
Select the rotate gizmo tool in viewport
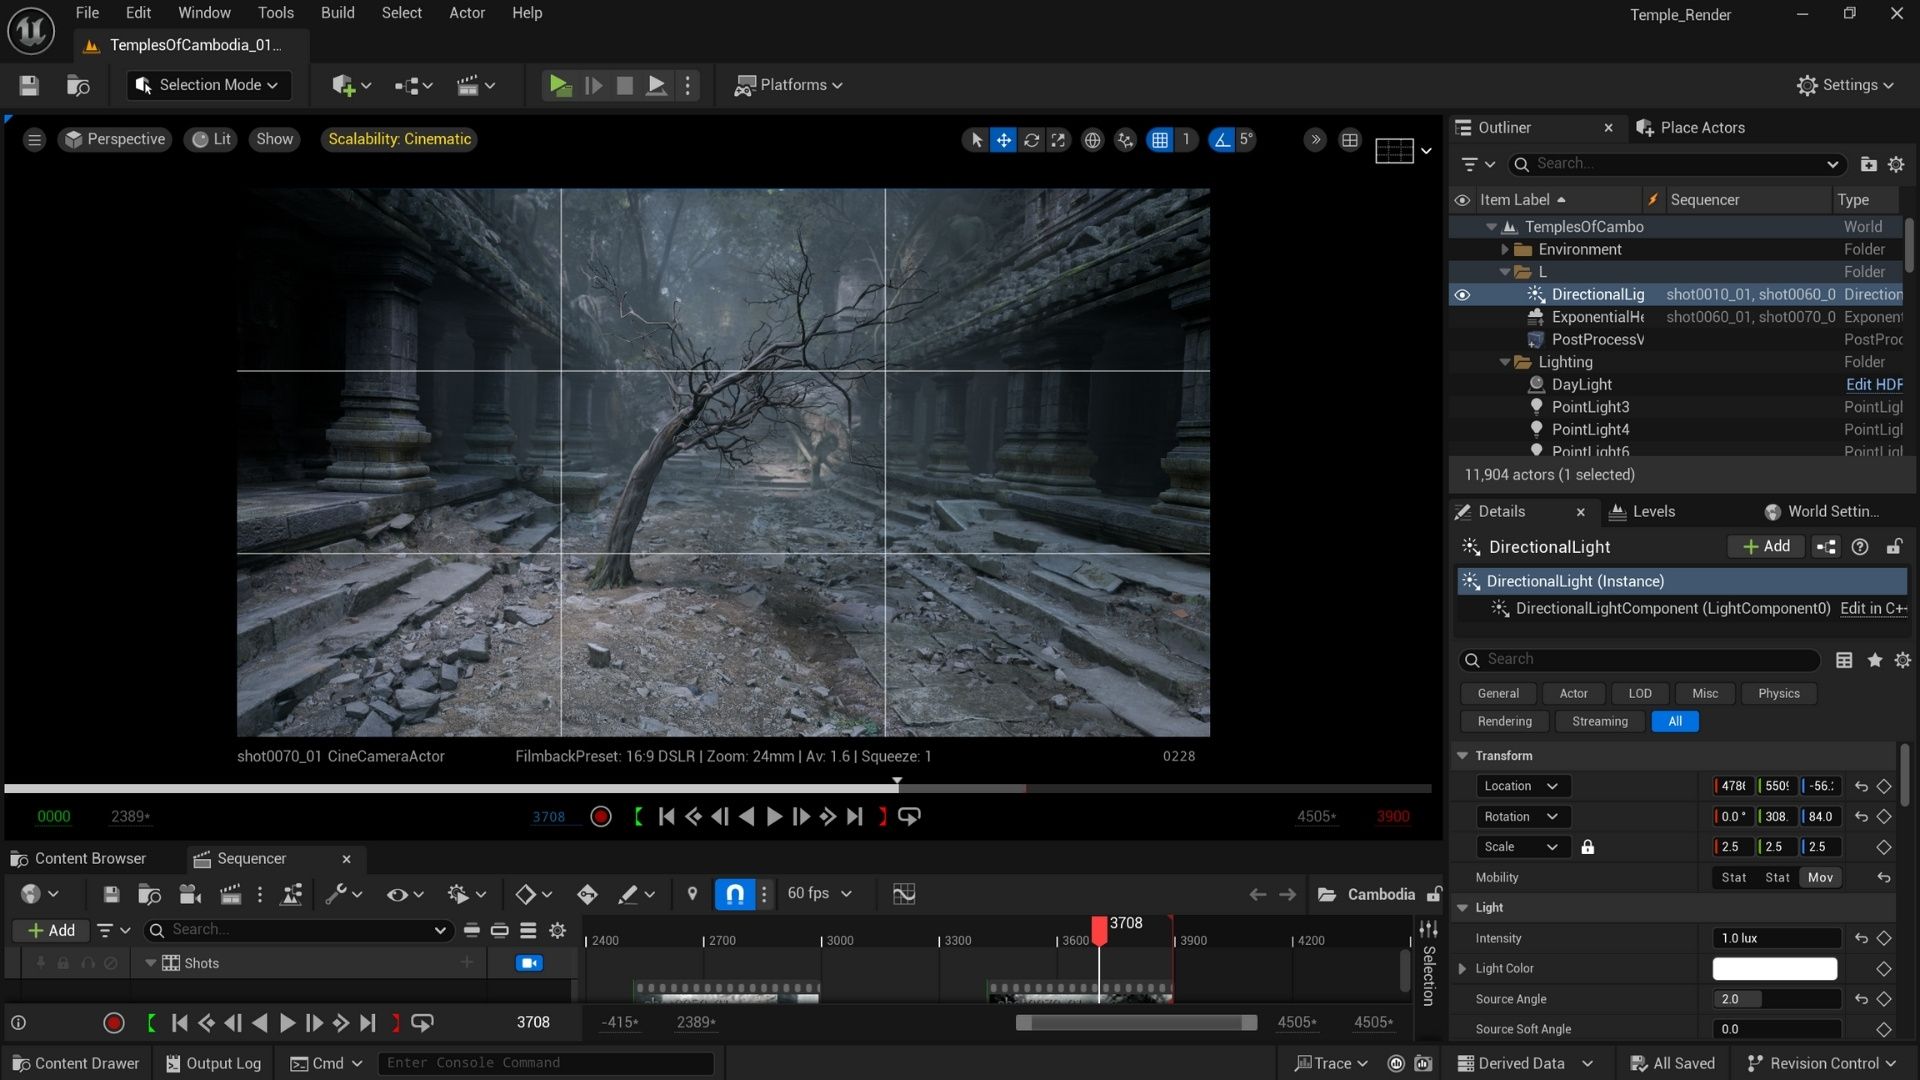pyautogui.click(x=1031, y=140)
